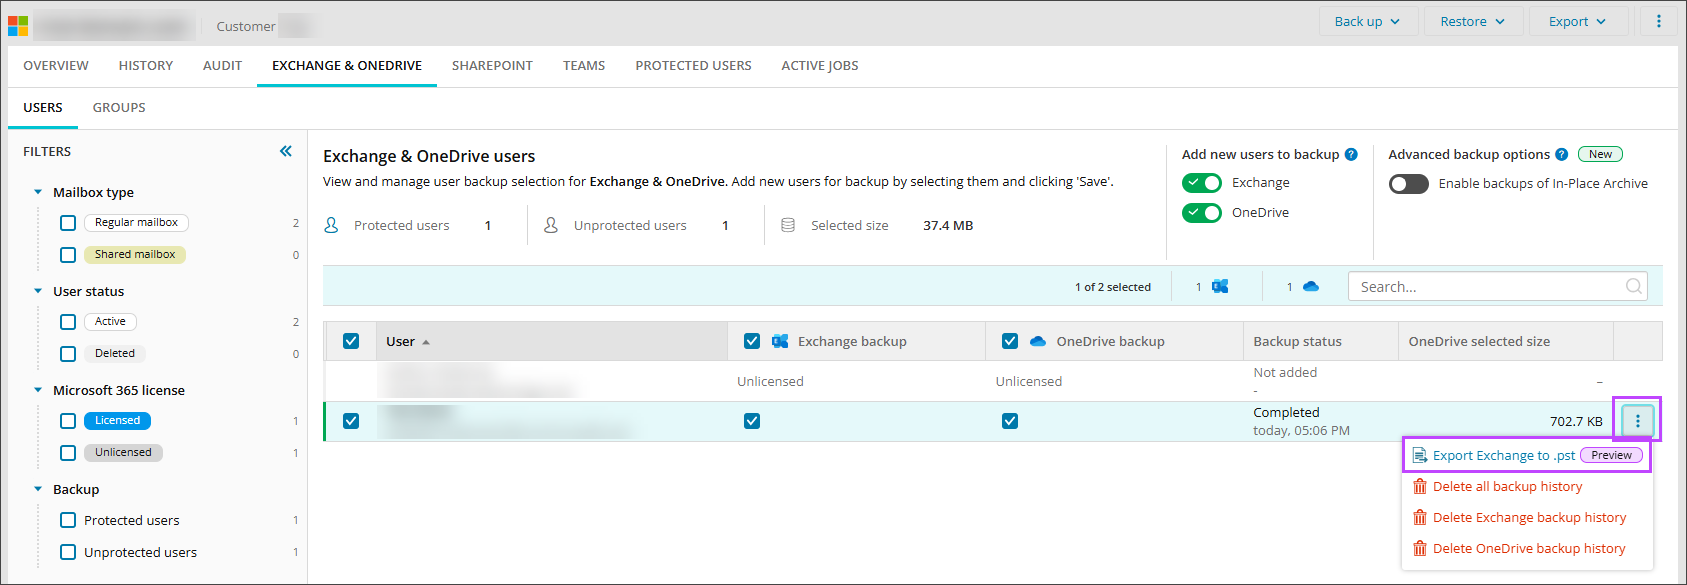Collapse the filters panel with double chevron
The width and height of the screenshot is (1687, 585).
coord(286,151)
